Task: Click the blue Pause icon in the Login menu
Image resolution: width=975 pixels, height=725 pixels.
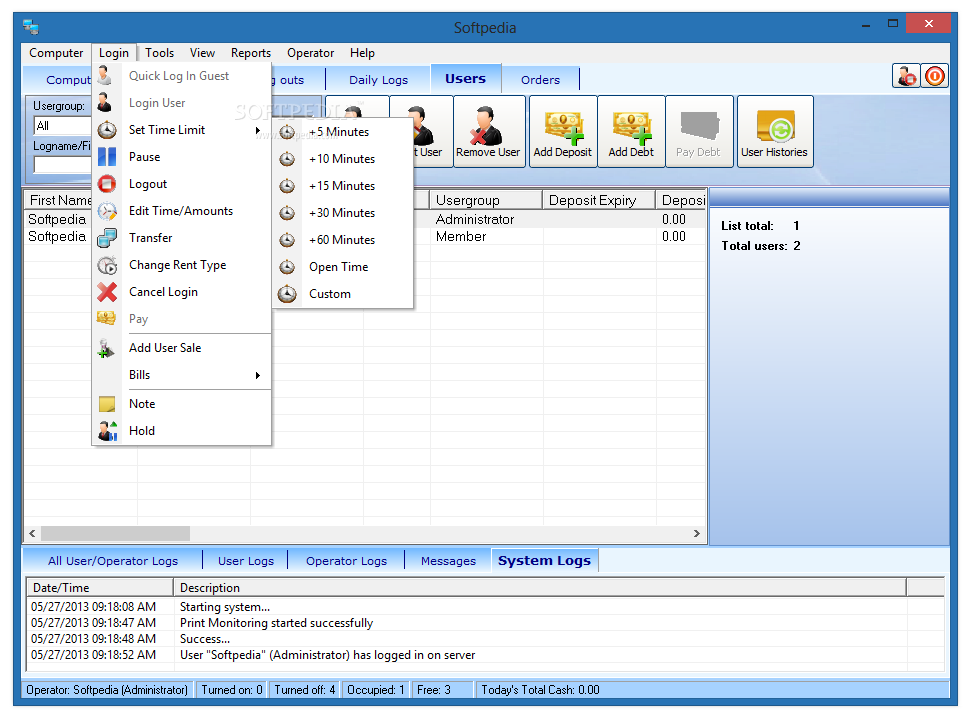Action: point(107,157)
